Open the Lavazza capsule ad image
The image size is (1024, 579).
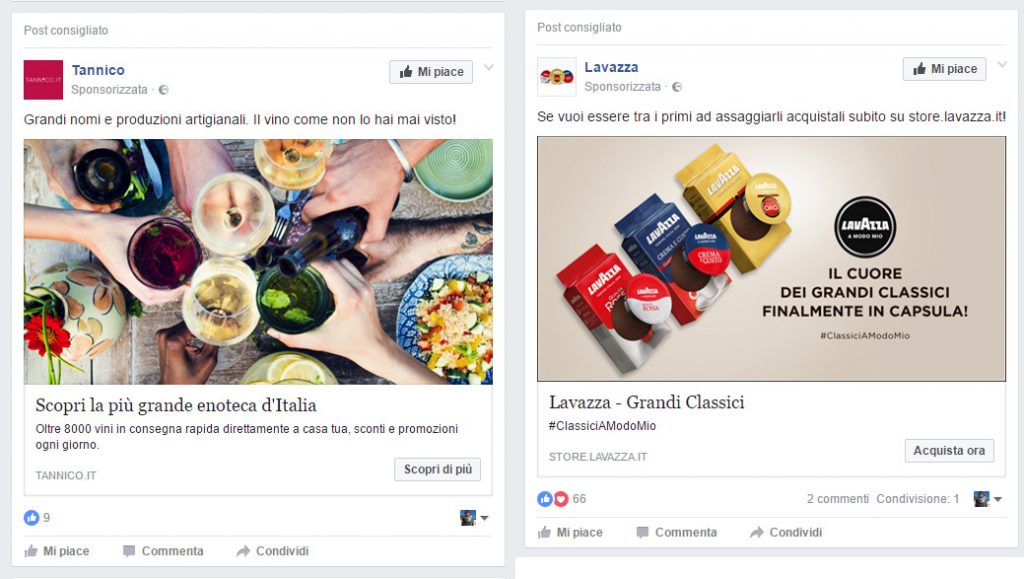[x=771, y=258]
